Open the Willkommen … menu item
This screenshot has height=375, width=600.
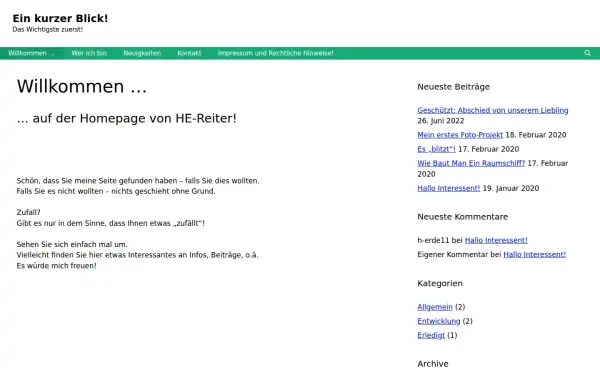pyautogui.click(x=31, y=53)
